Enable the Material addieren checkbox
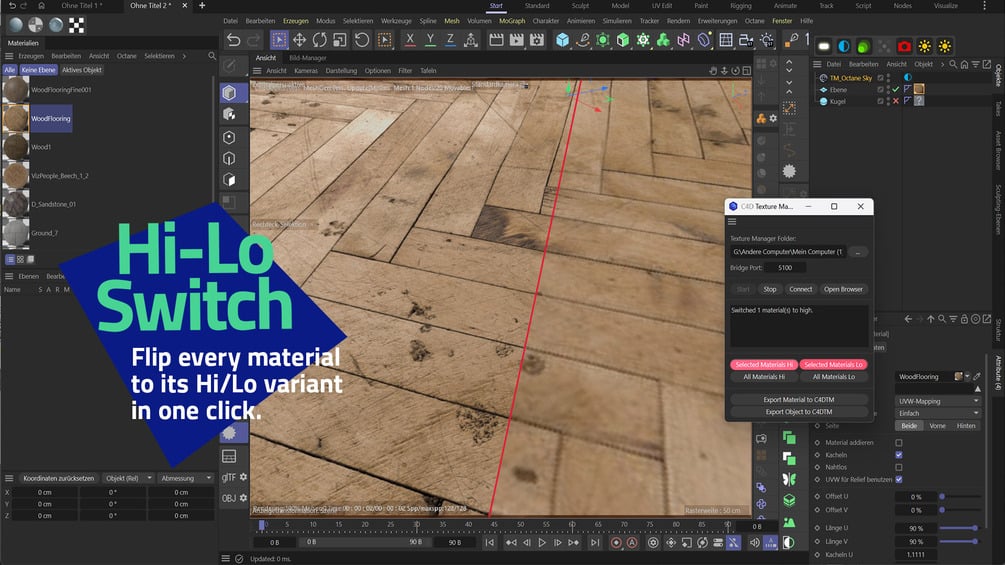 point(899,443)
